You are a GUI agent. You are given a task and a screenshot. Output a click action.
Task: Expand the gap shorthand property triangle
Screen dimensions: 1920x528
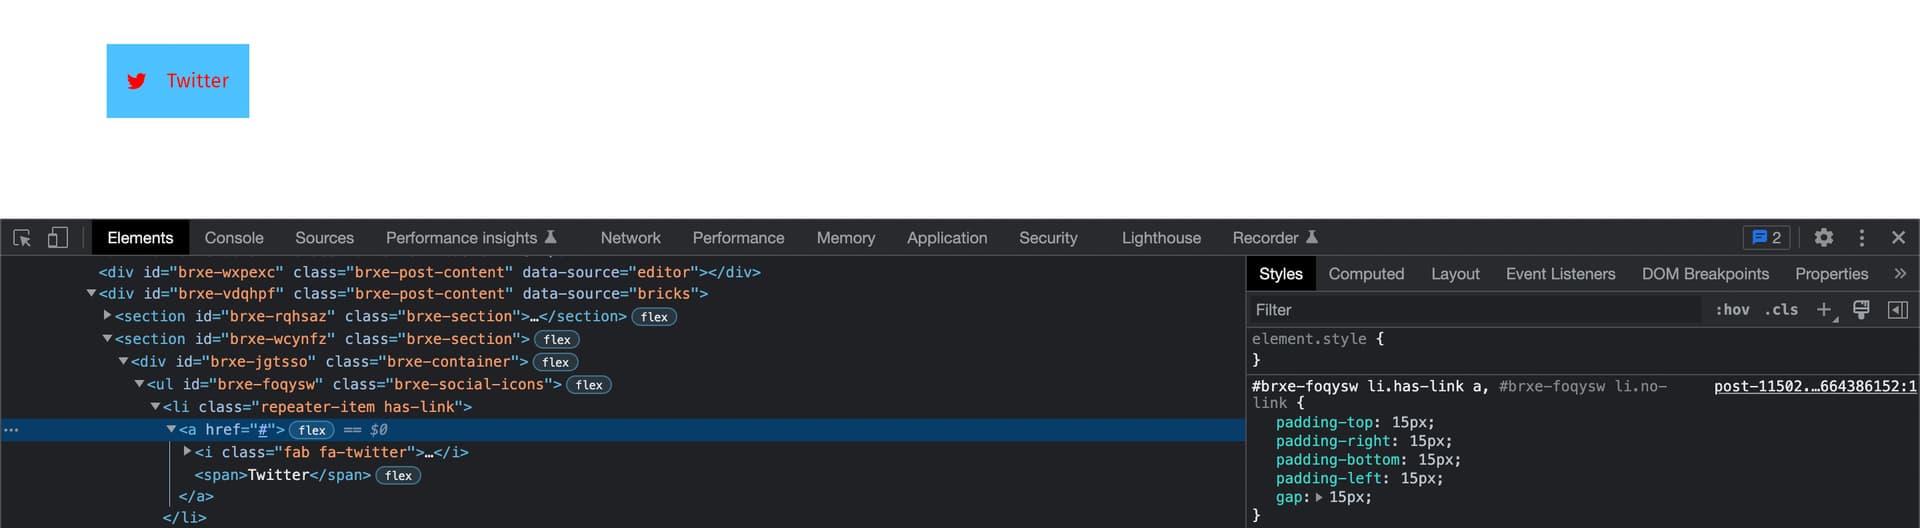(1319, 497)
